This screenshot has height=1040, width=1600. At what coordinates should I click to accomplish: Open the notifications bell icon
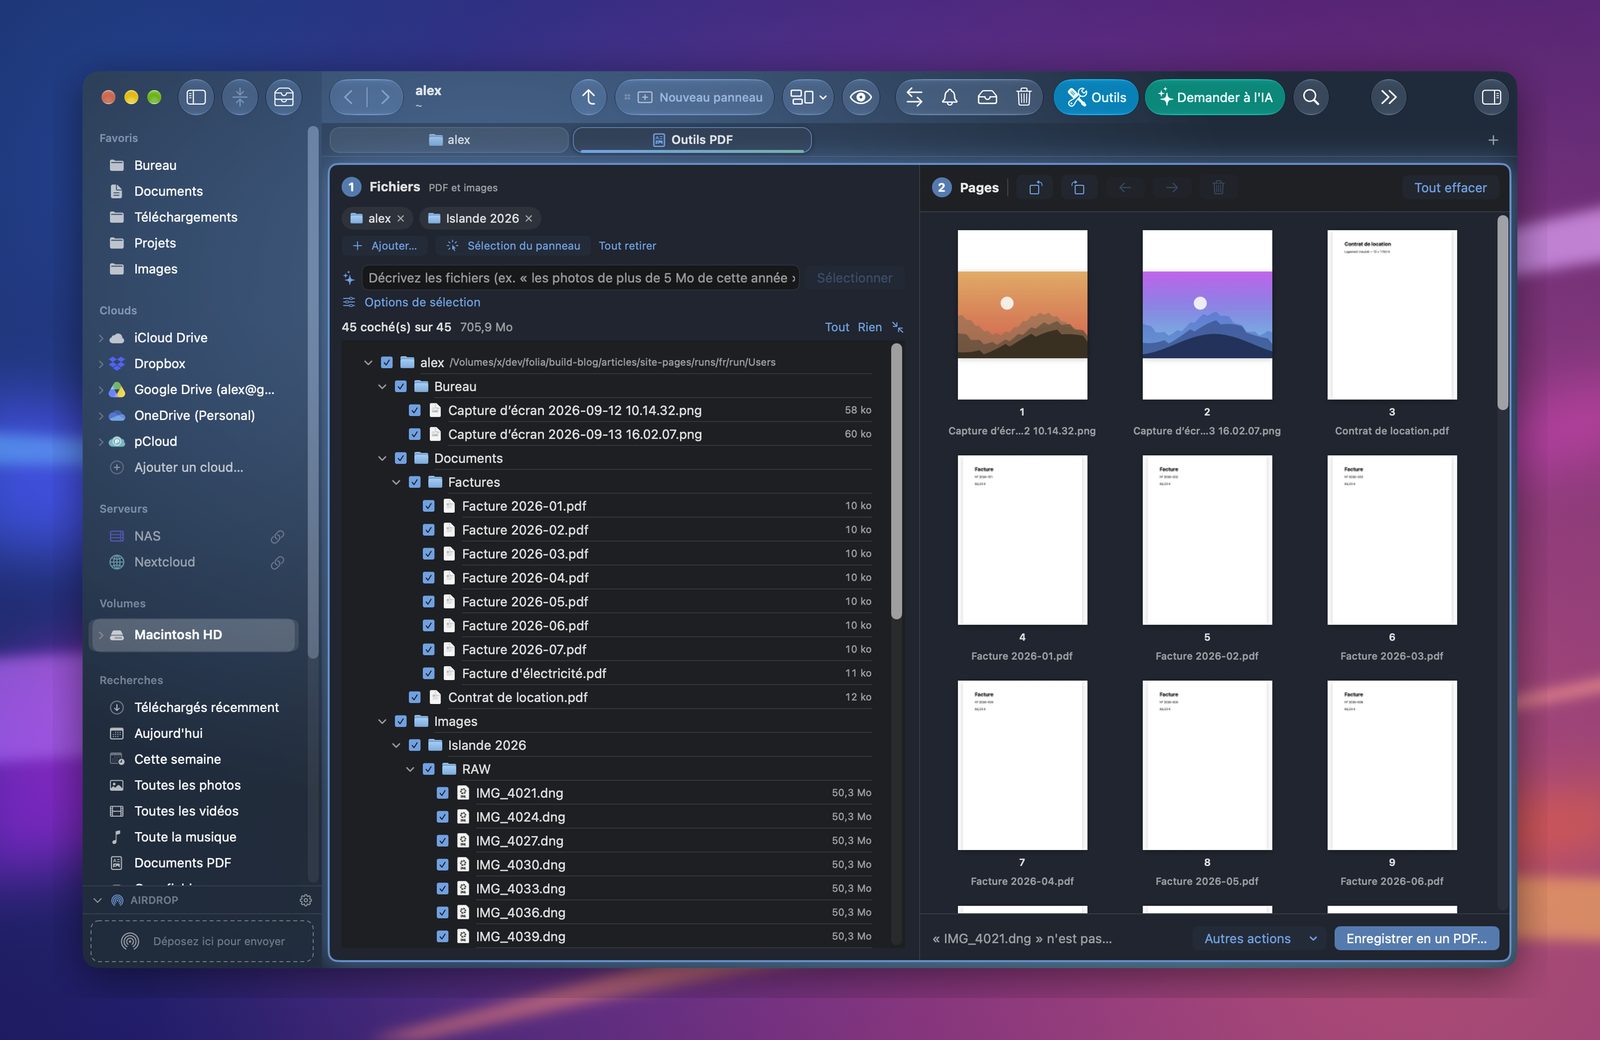coord(950,97)
